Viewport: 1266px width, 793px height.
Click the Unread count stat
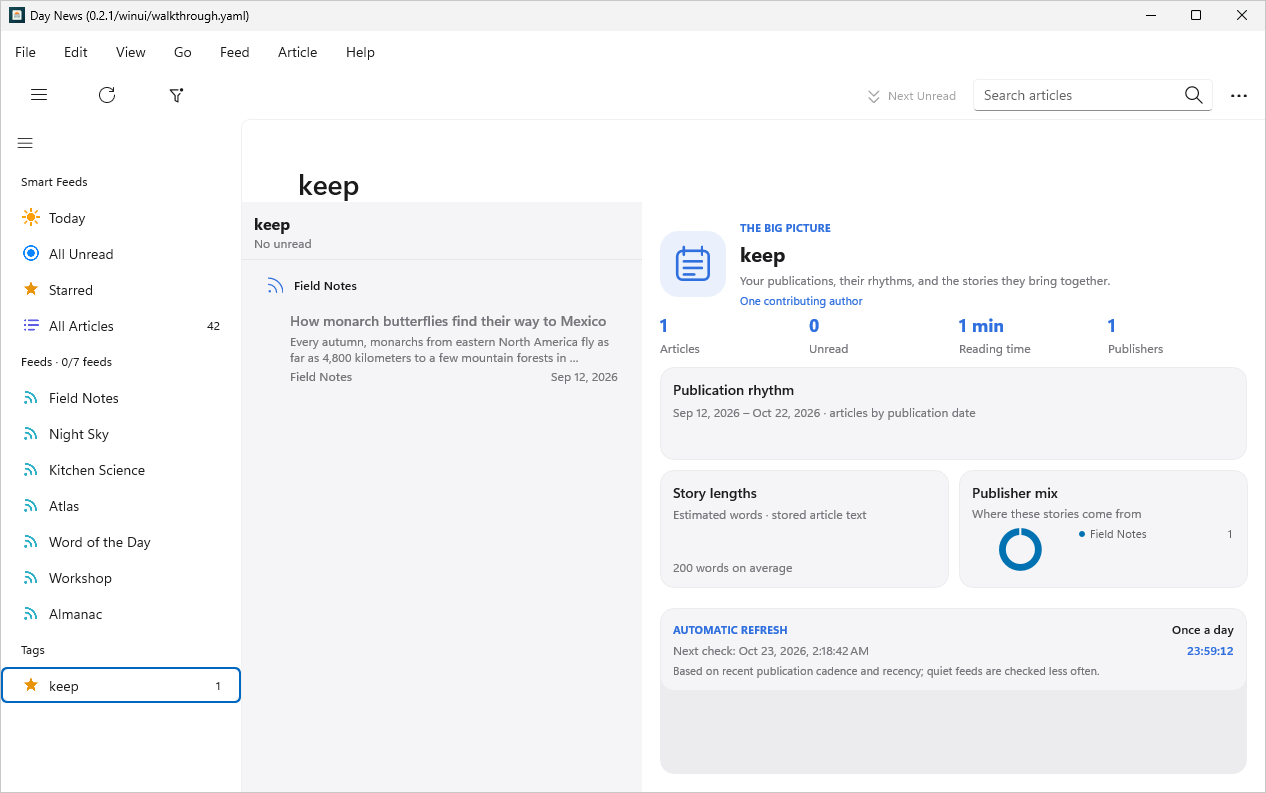click(828, 336)
